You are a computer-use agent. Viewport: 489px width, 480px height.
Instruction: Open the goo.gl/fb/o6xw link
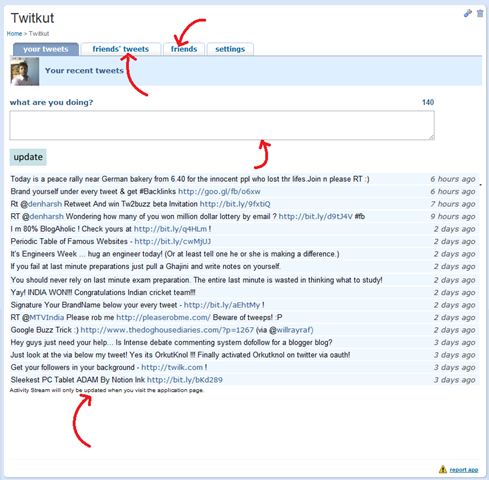pos(219,192)
